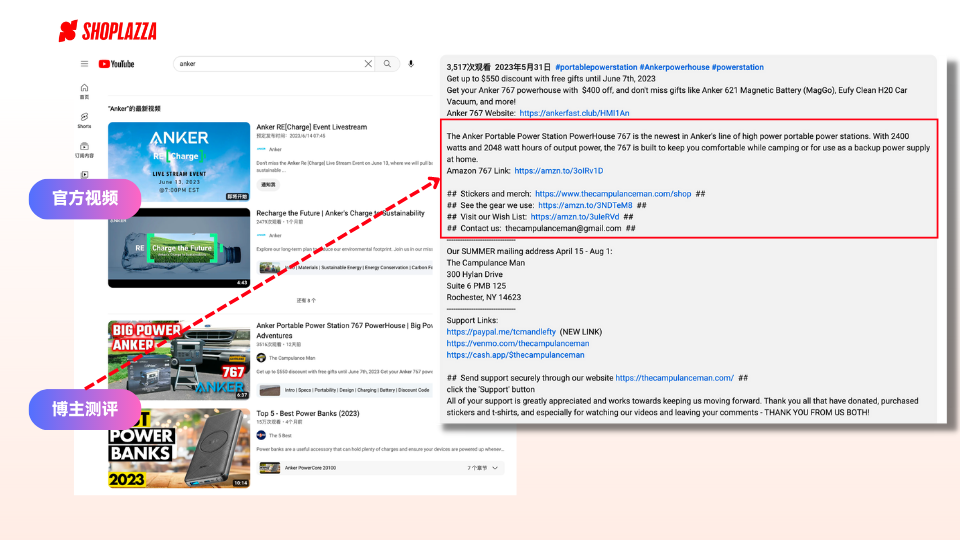Open title 'Recharge the Future | Anker's Charge'
Viewport: 960px width, 540px height.
tap(340, 213)
